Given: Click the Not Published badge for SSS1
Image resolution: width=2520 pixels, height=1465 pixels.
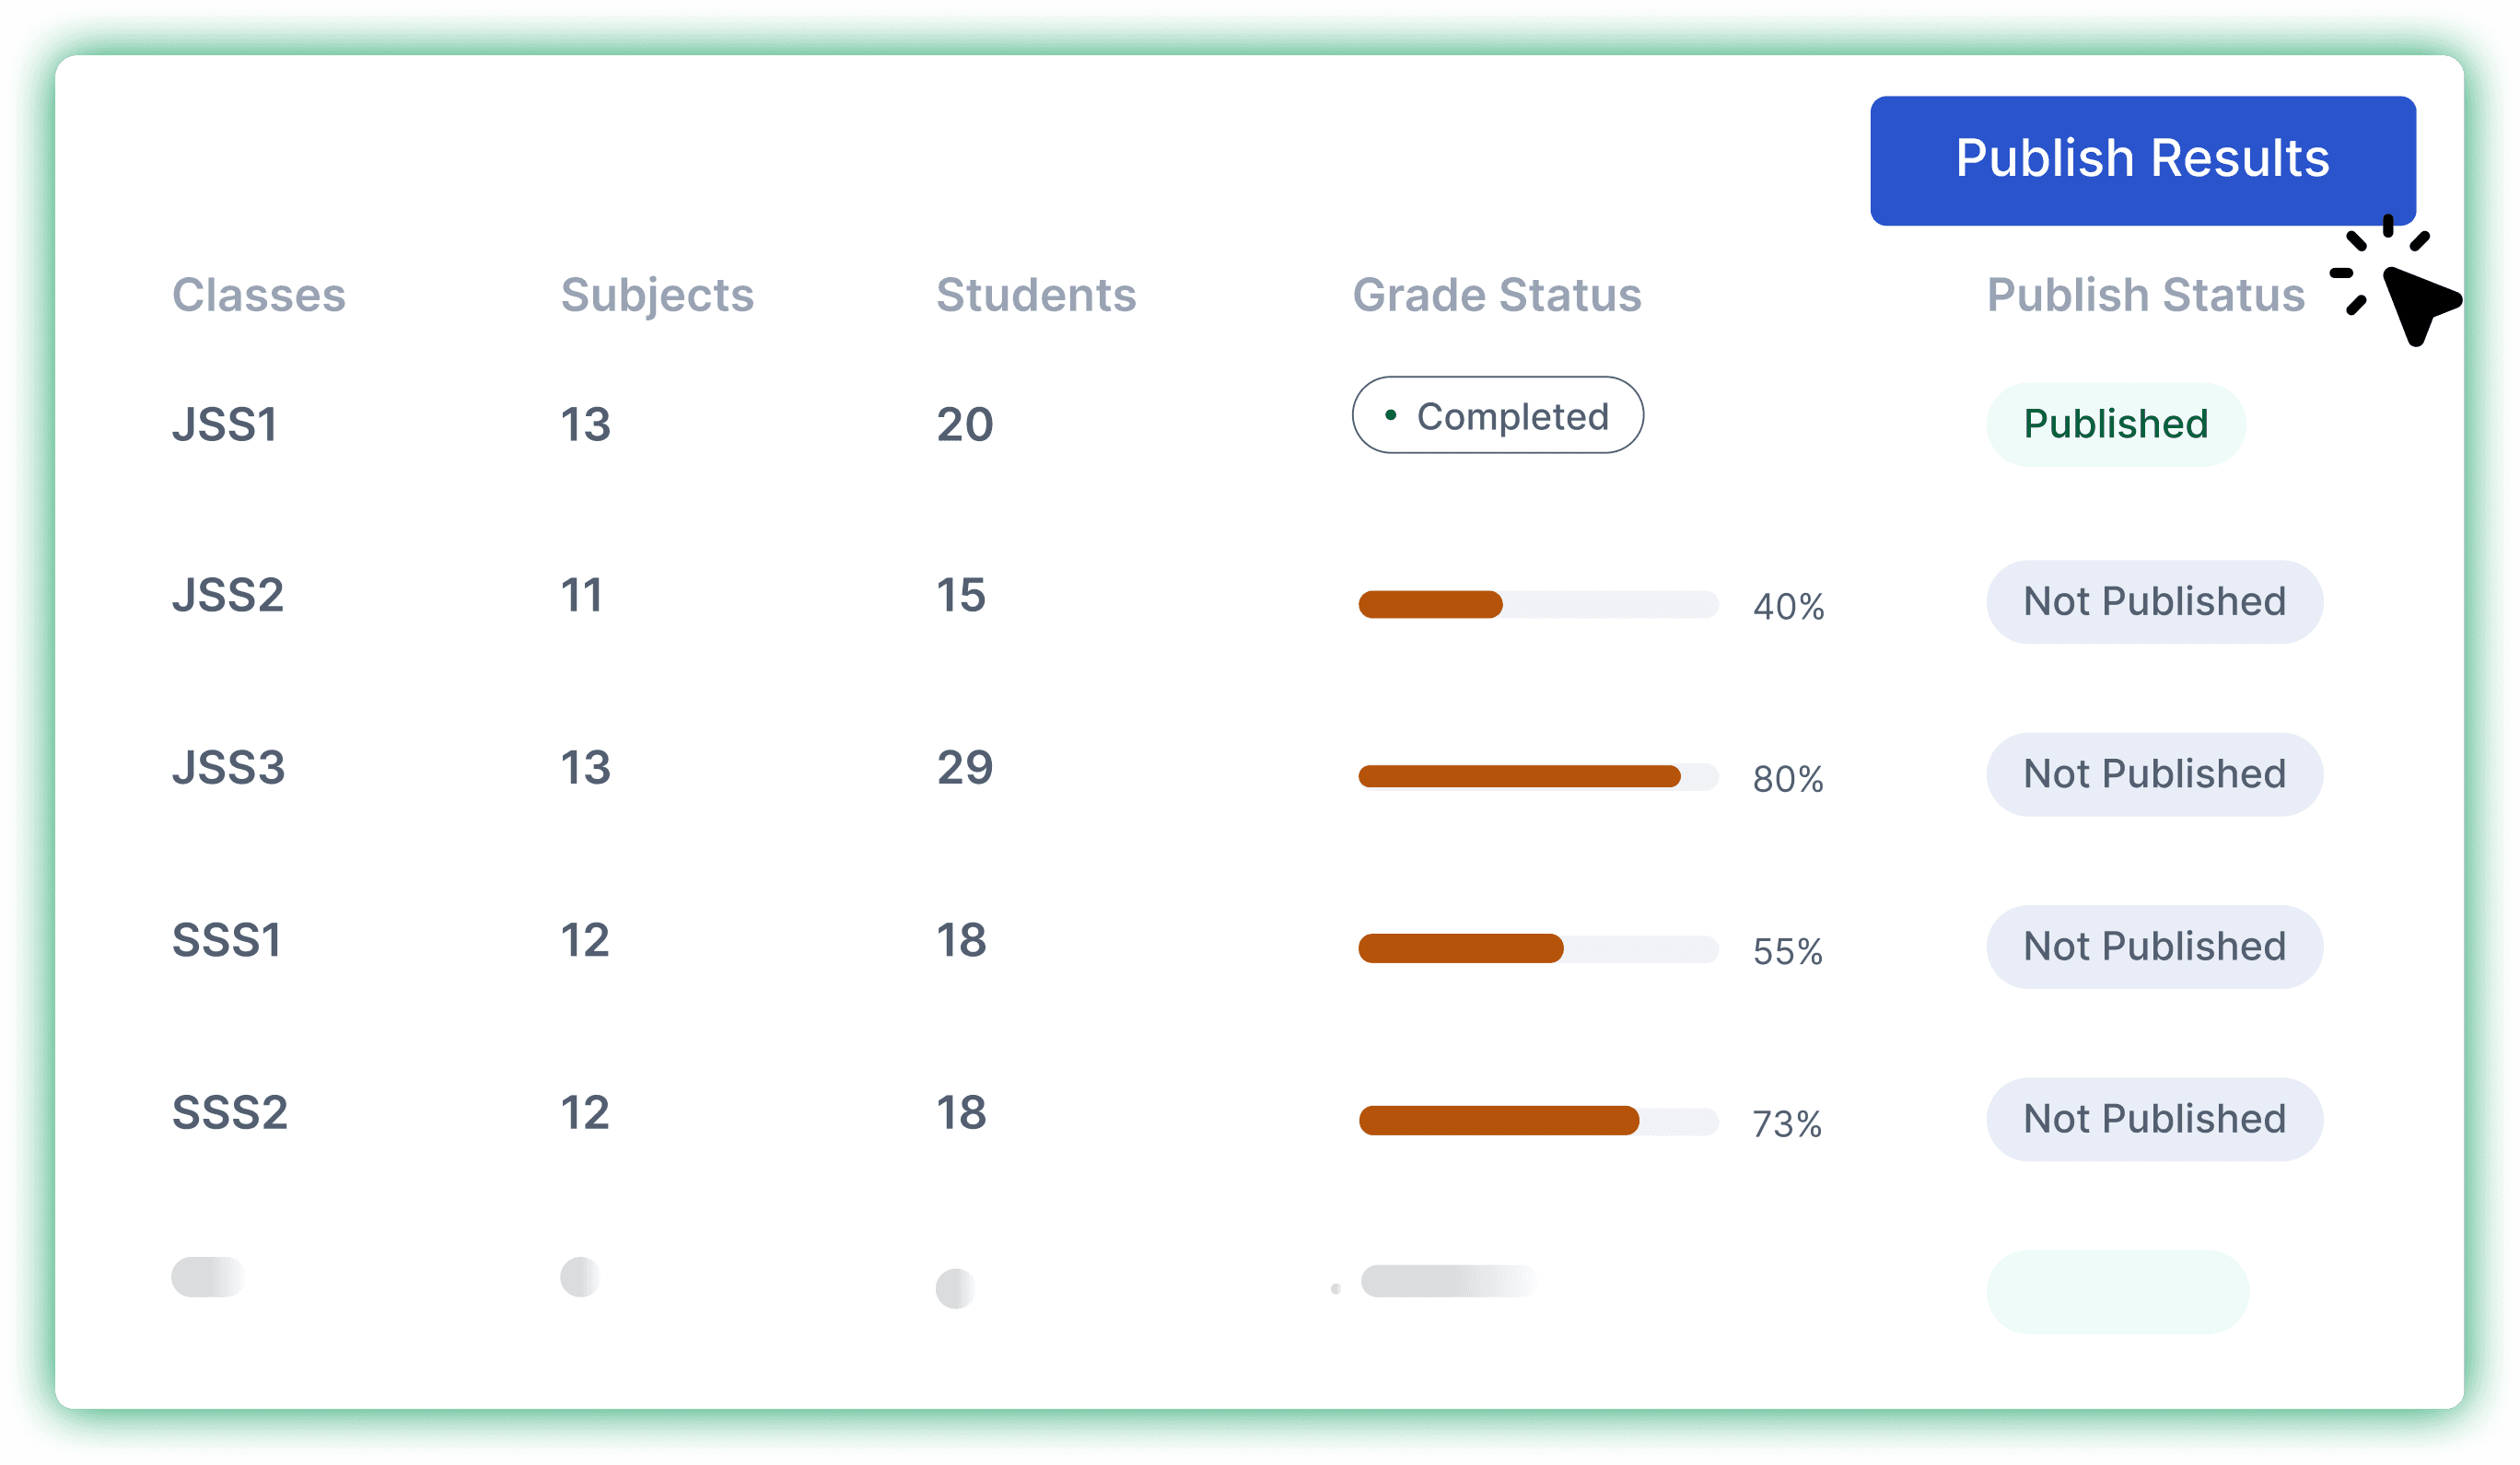Looking at the screenshot, I should tap(2154, 946).
